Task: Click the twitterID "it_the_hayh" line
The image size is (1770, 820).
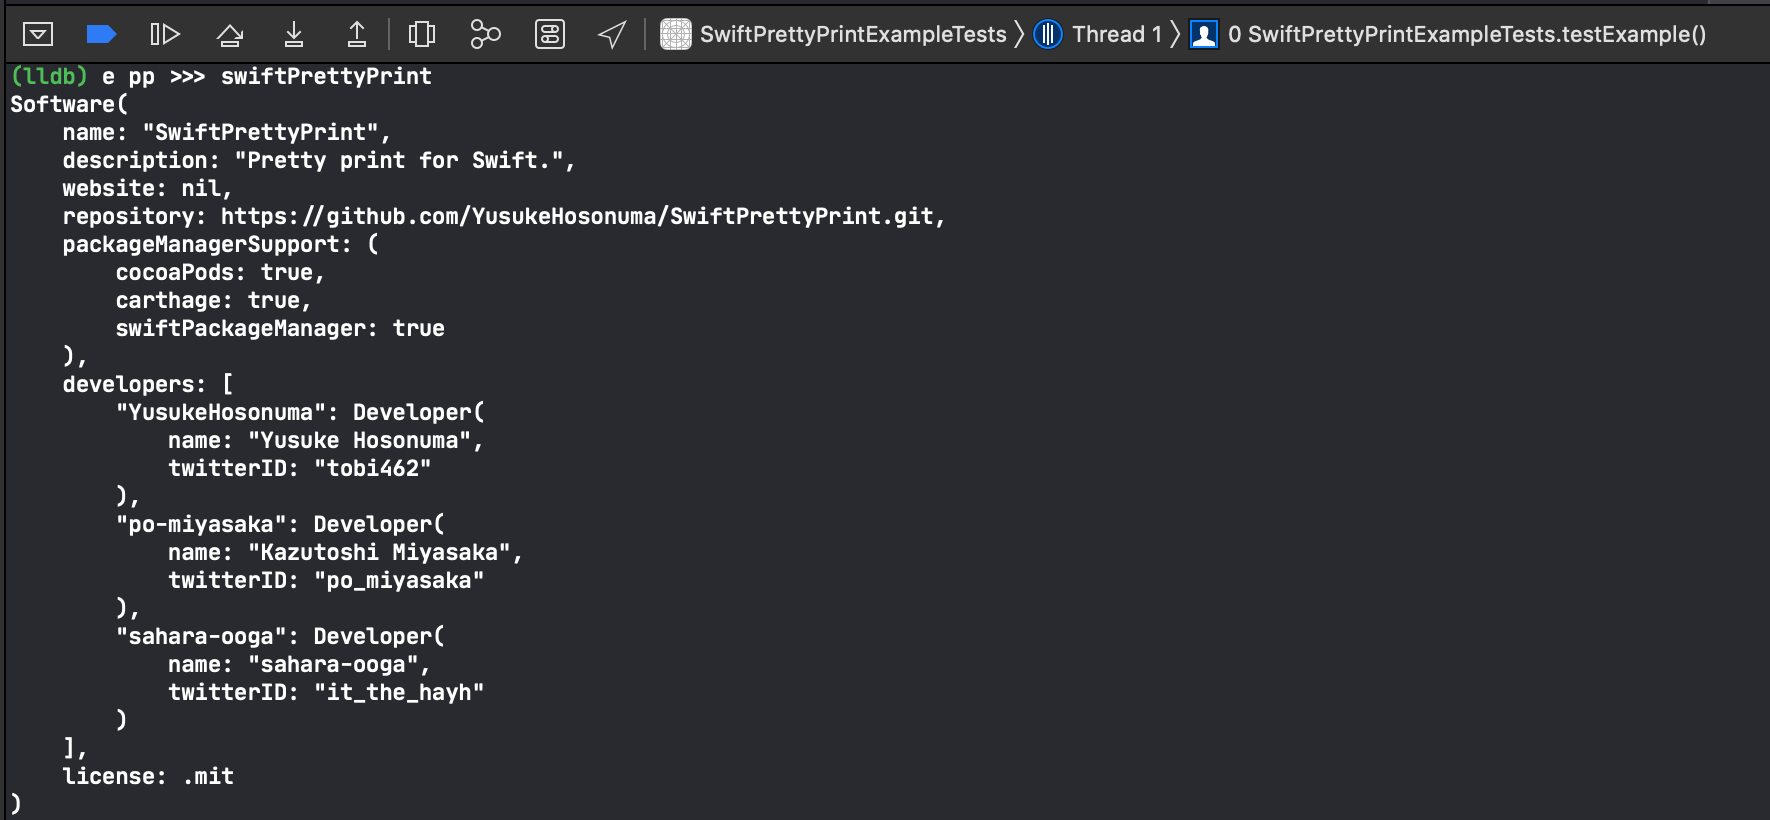Action: click(x=326, y=692)
